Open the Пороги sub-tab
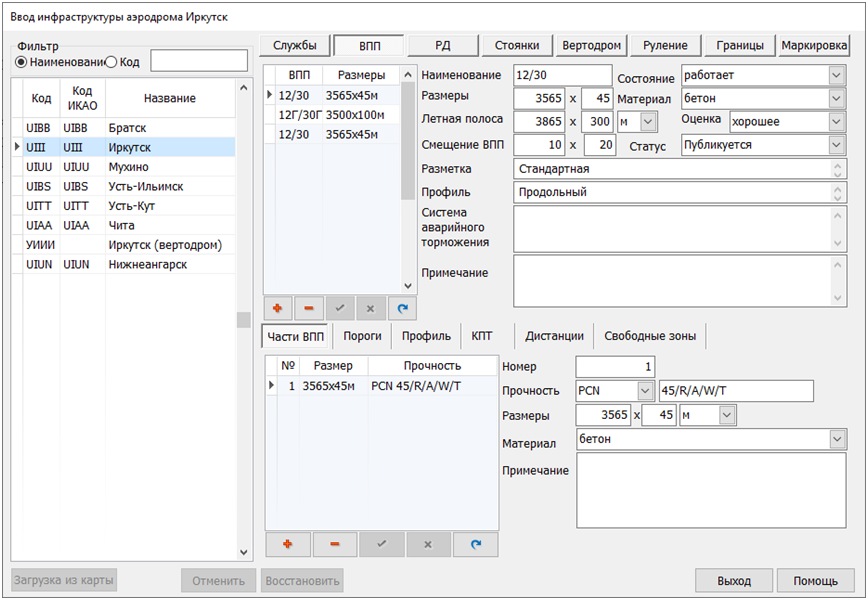 (361, 336)
